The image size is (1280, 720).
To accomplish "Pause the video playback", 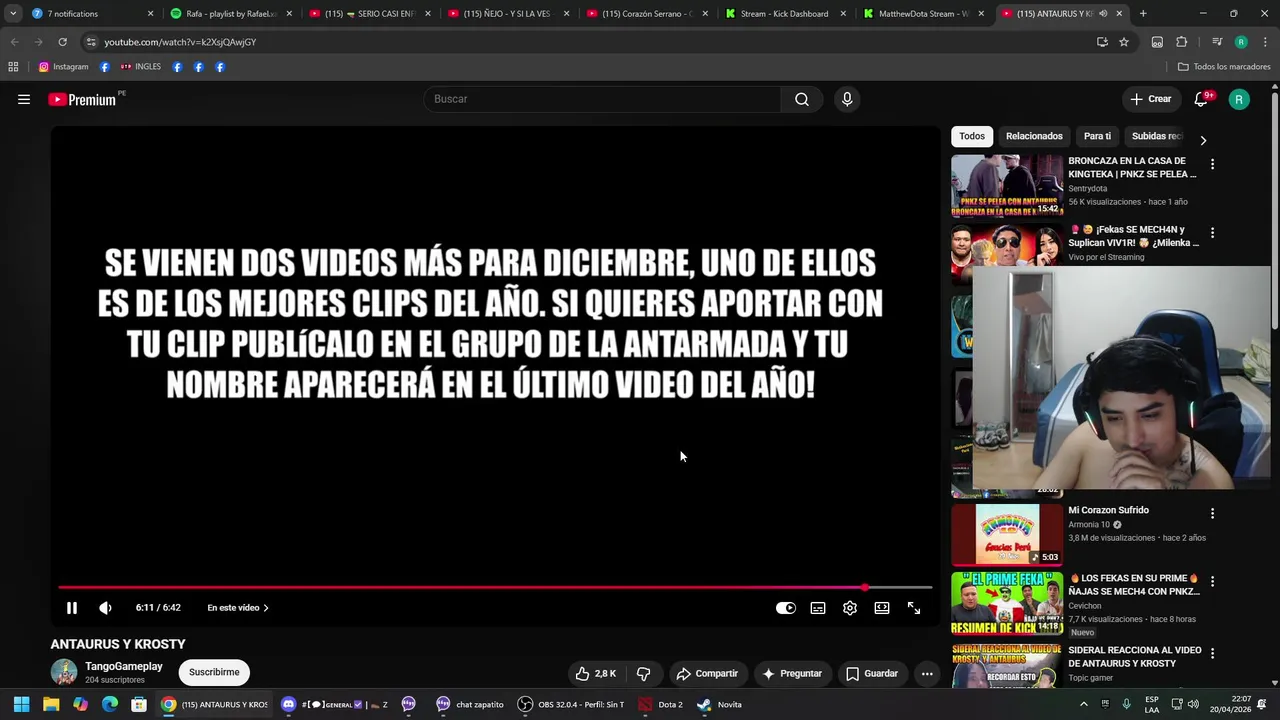I will [72, 608].
